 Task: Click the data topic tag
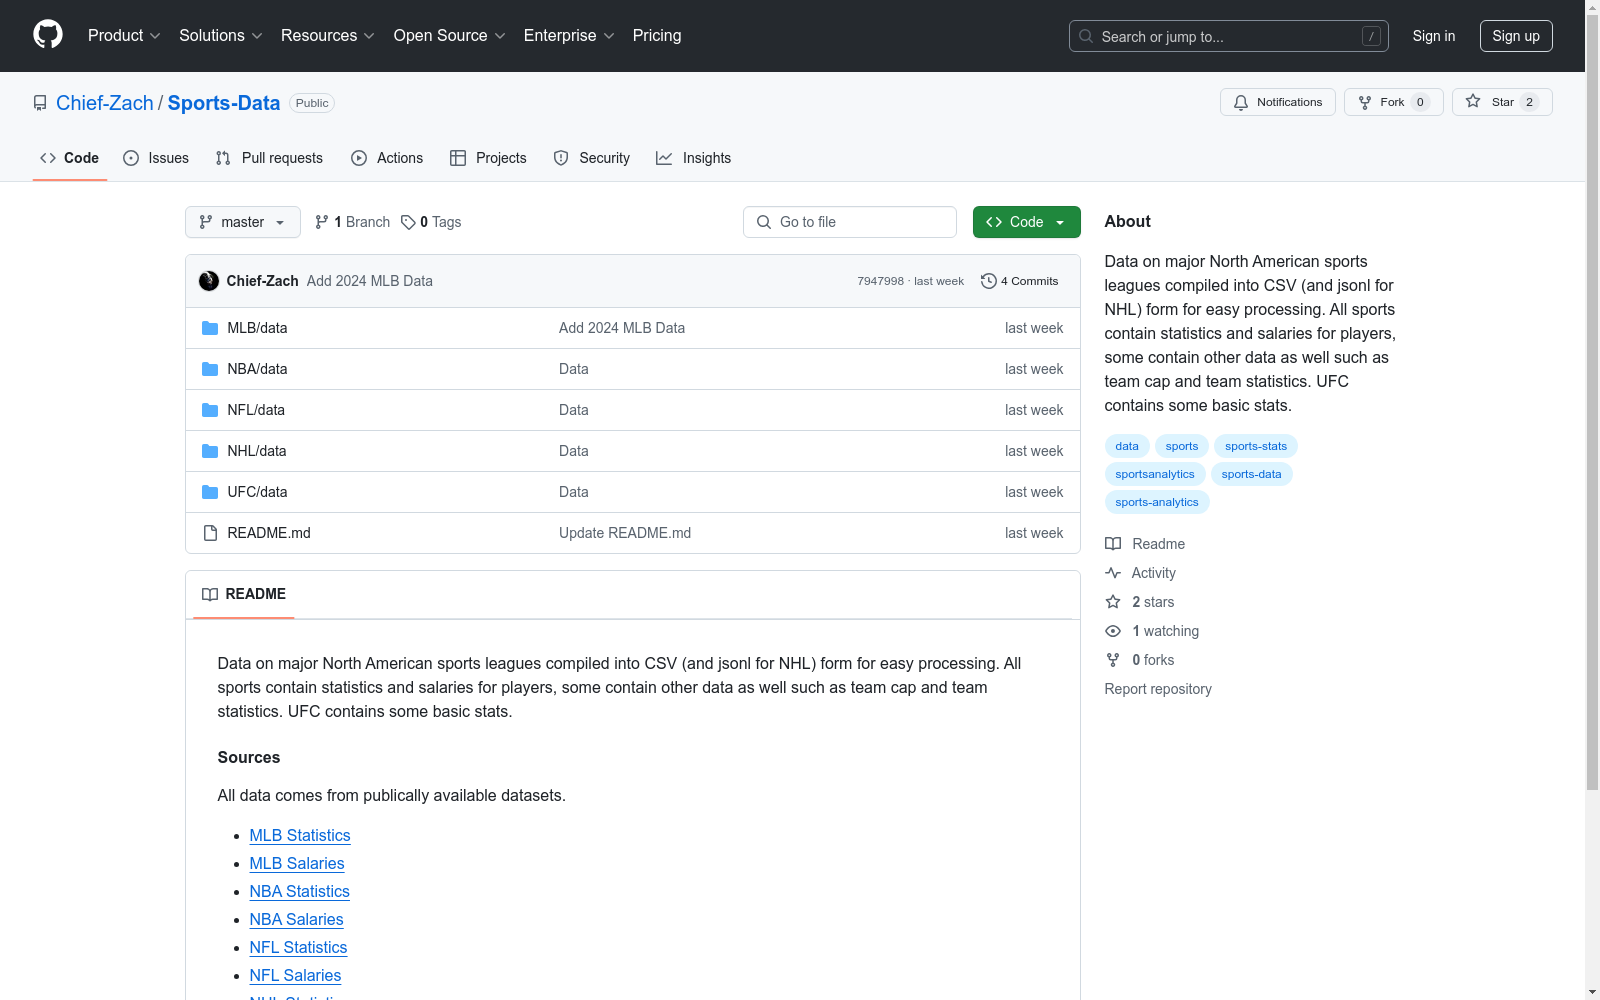click(x=1127, y=446)
